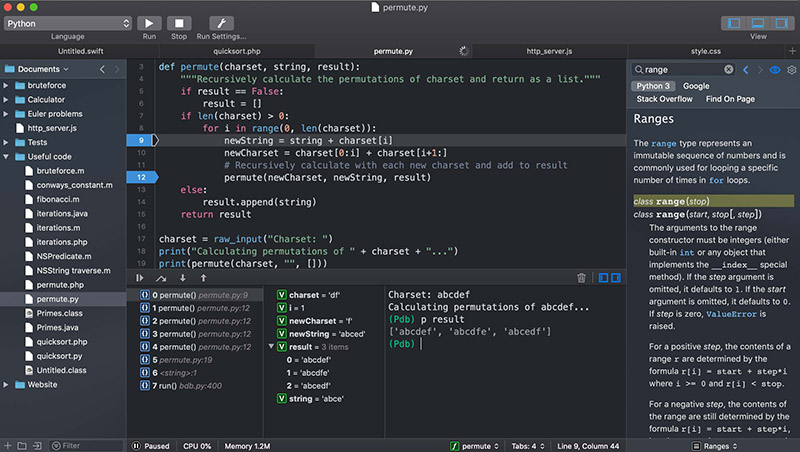Step into with down arrow
Screen dimensions: 800x452
point(183,278)
